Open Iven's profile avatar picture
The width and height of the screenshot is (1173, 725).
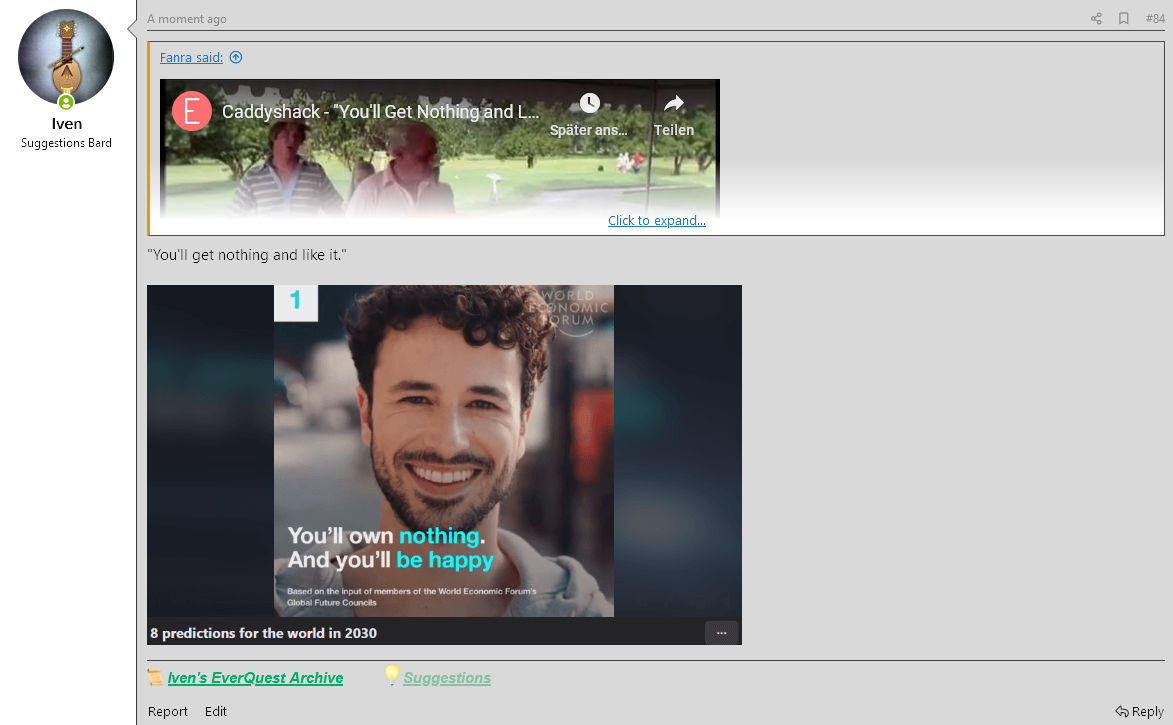(x=66, y=58)
